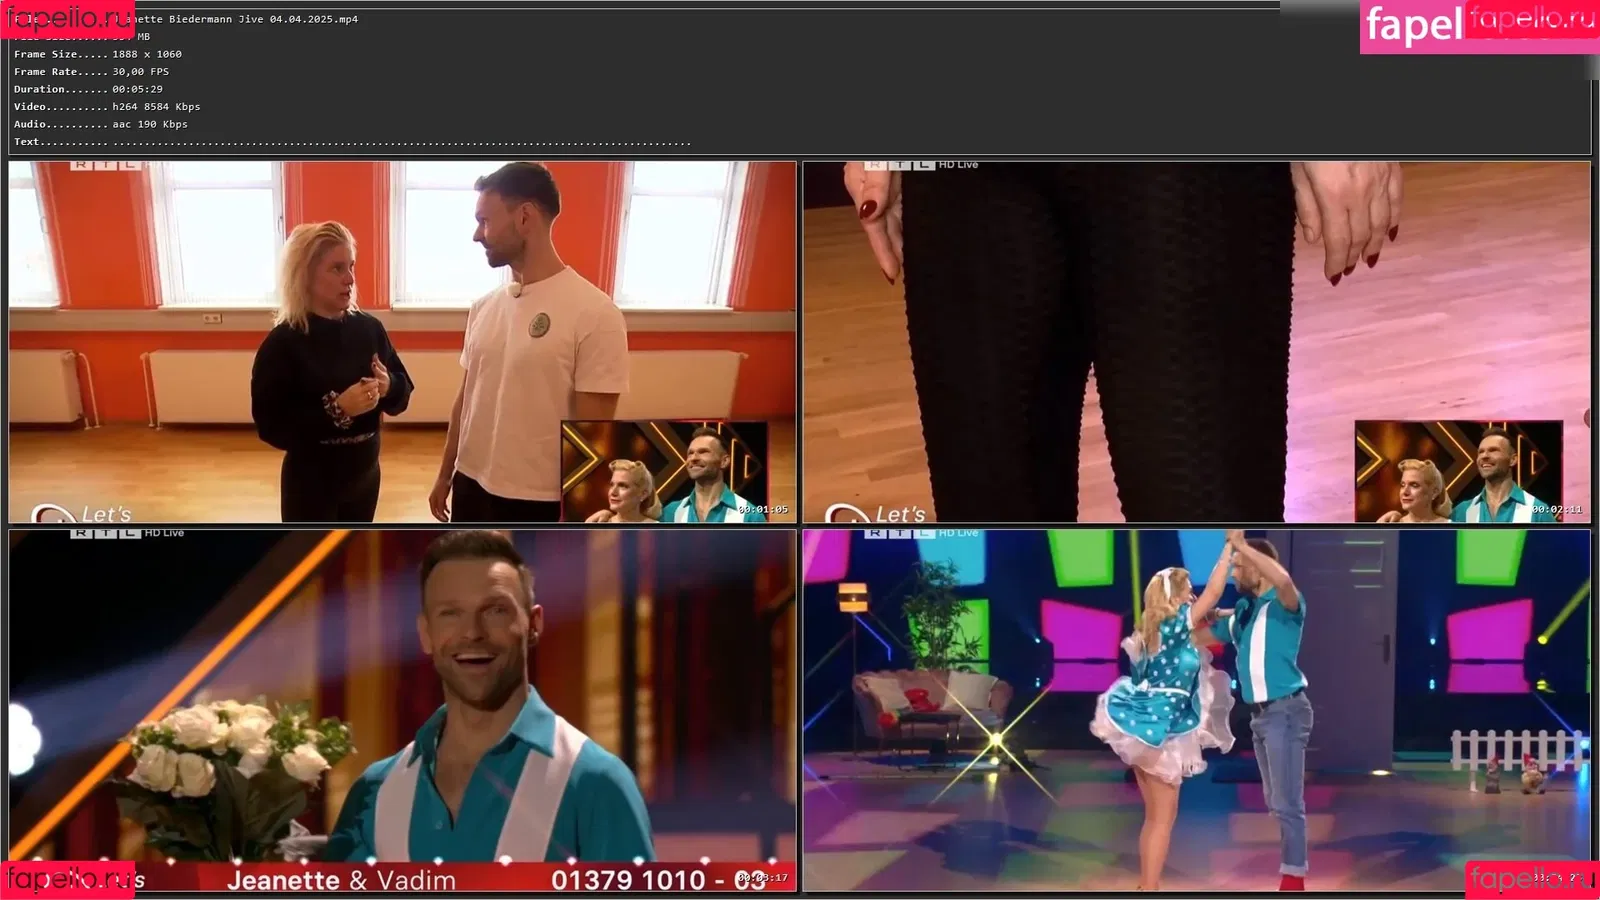The image size is (1600, 900).
Task: Click the 00:02:11 timestamp
Action: [1557, 510]
